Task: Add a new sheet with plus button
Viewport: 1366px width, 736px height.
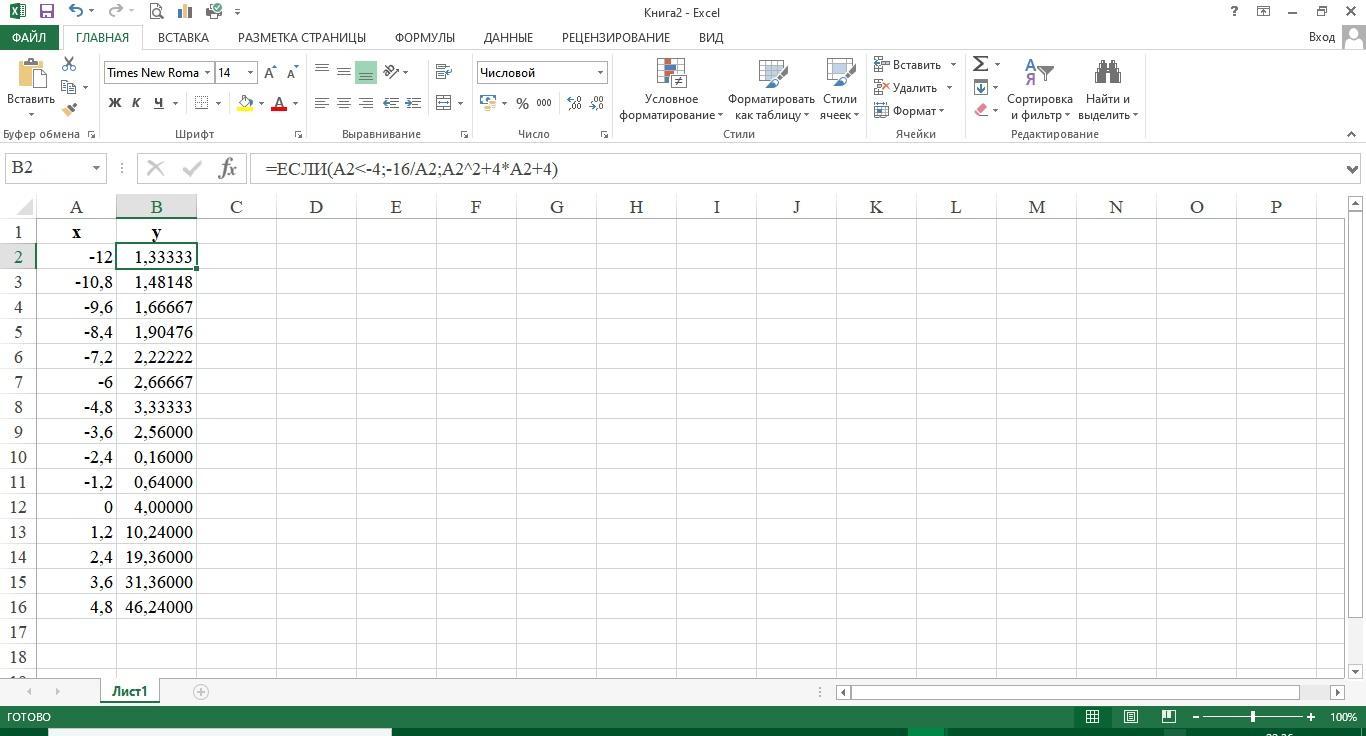Action: [201, 692]
